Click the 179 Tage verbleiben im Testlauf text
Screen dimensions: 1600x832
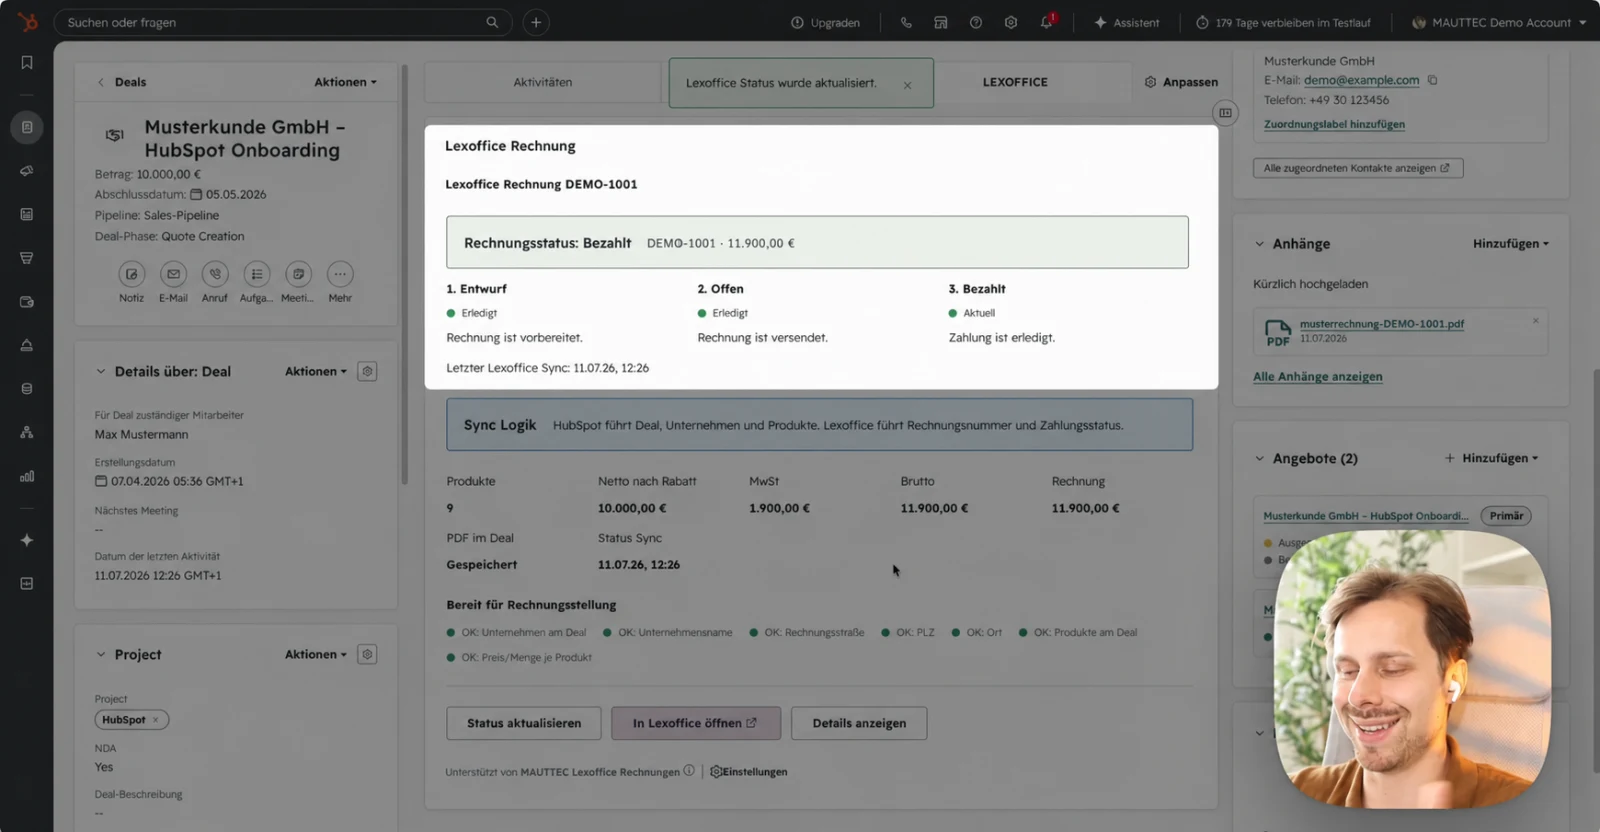coord(1293,22)
